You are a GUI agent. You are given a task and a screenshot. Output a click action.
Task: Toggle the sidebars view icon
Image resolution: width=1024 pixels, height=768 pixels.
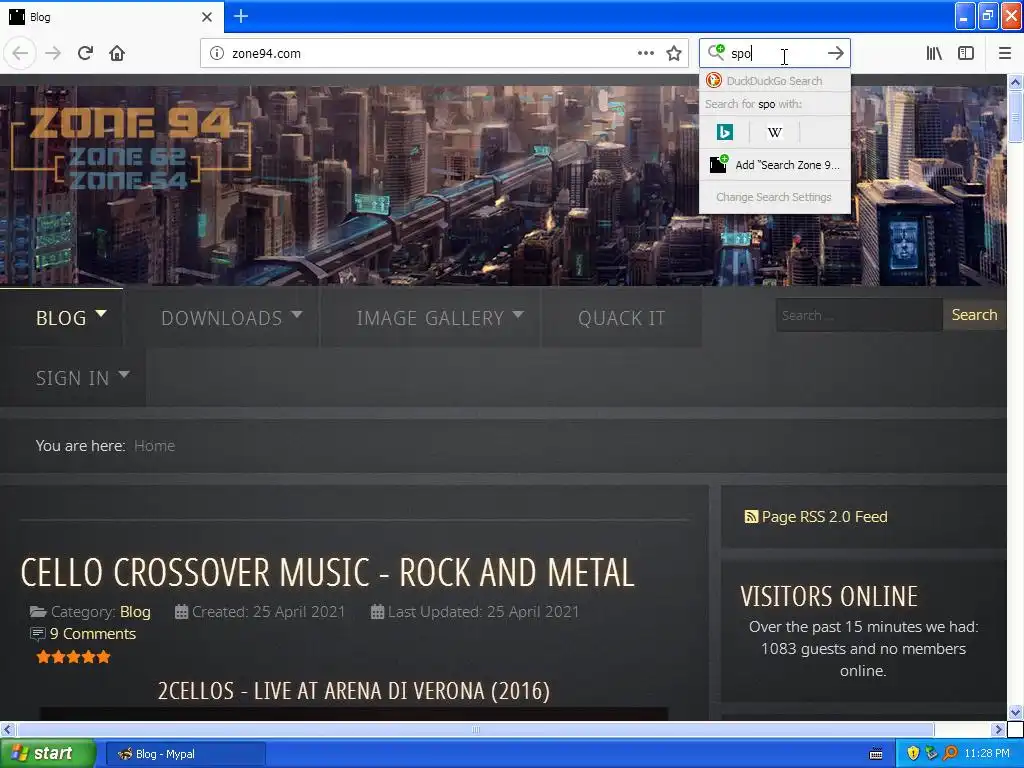click(966, 53)
